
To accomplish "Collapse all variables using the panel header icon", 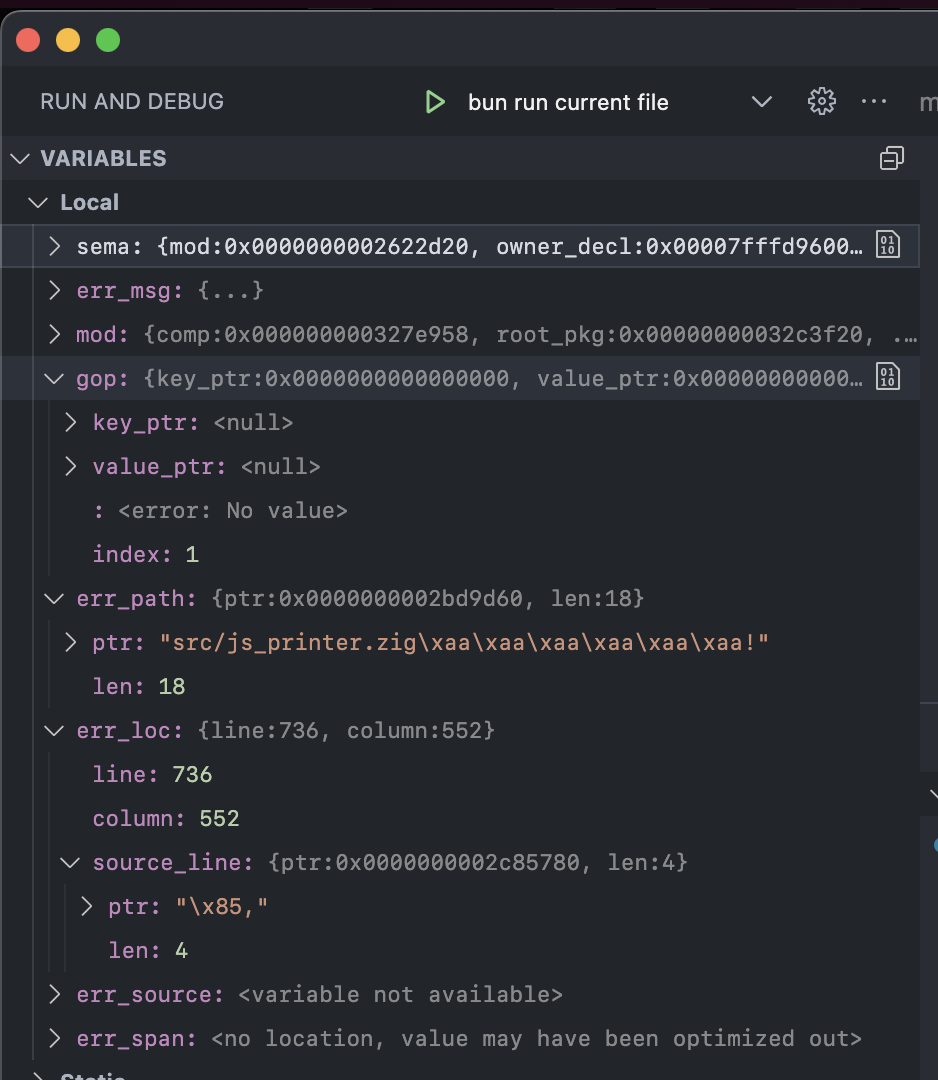I will coord(891,157).
